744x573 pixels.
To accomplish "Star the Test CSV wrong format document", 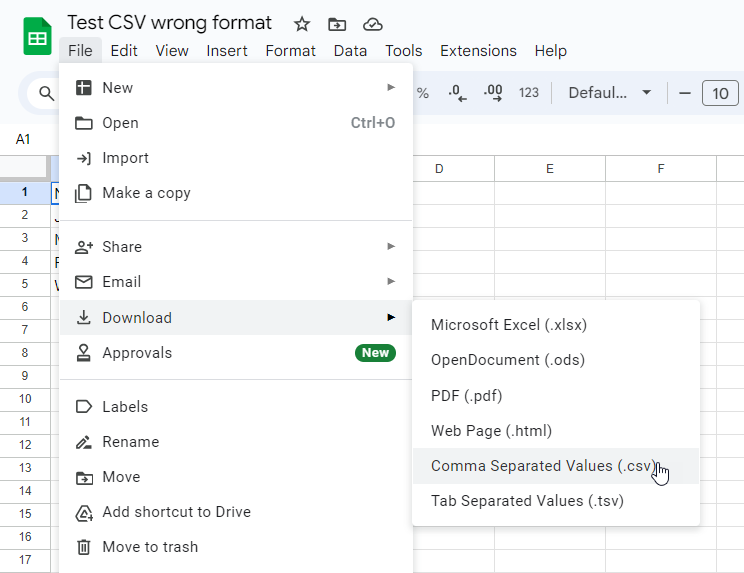I will tap(302, 24).
